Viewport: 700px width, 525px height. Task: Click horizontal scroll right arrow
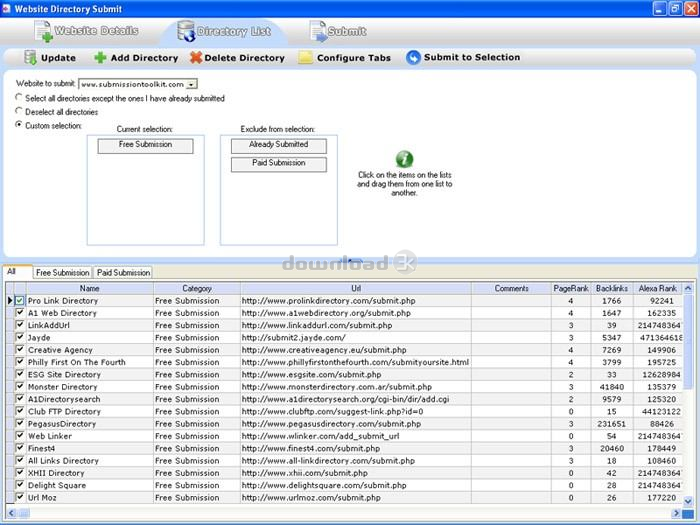676,513
